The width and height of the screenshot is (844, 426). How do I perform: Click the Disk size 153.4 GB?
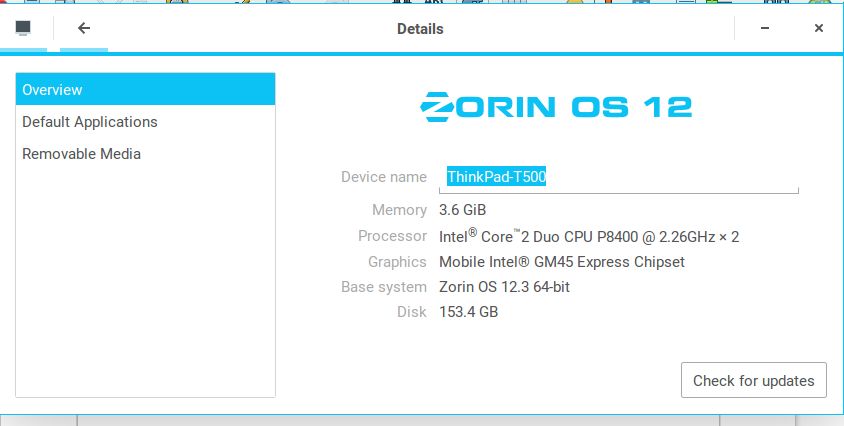[x=469, y=312]
